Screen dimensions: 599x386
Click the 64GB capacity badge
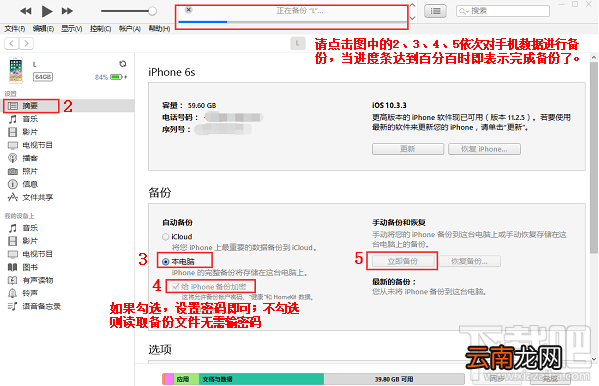click(43, 77)
